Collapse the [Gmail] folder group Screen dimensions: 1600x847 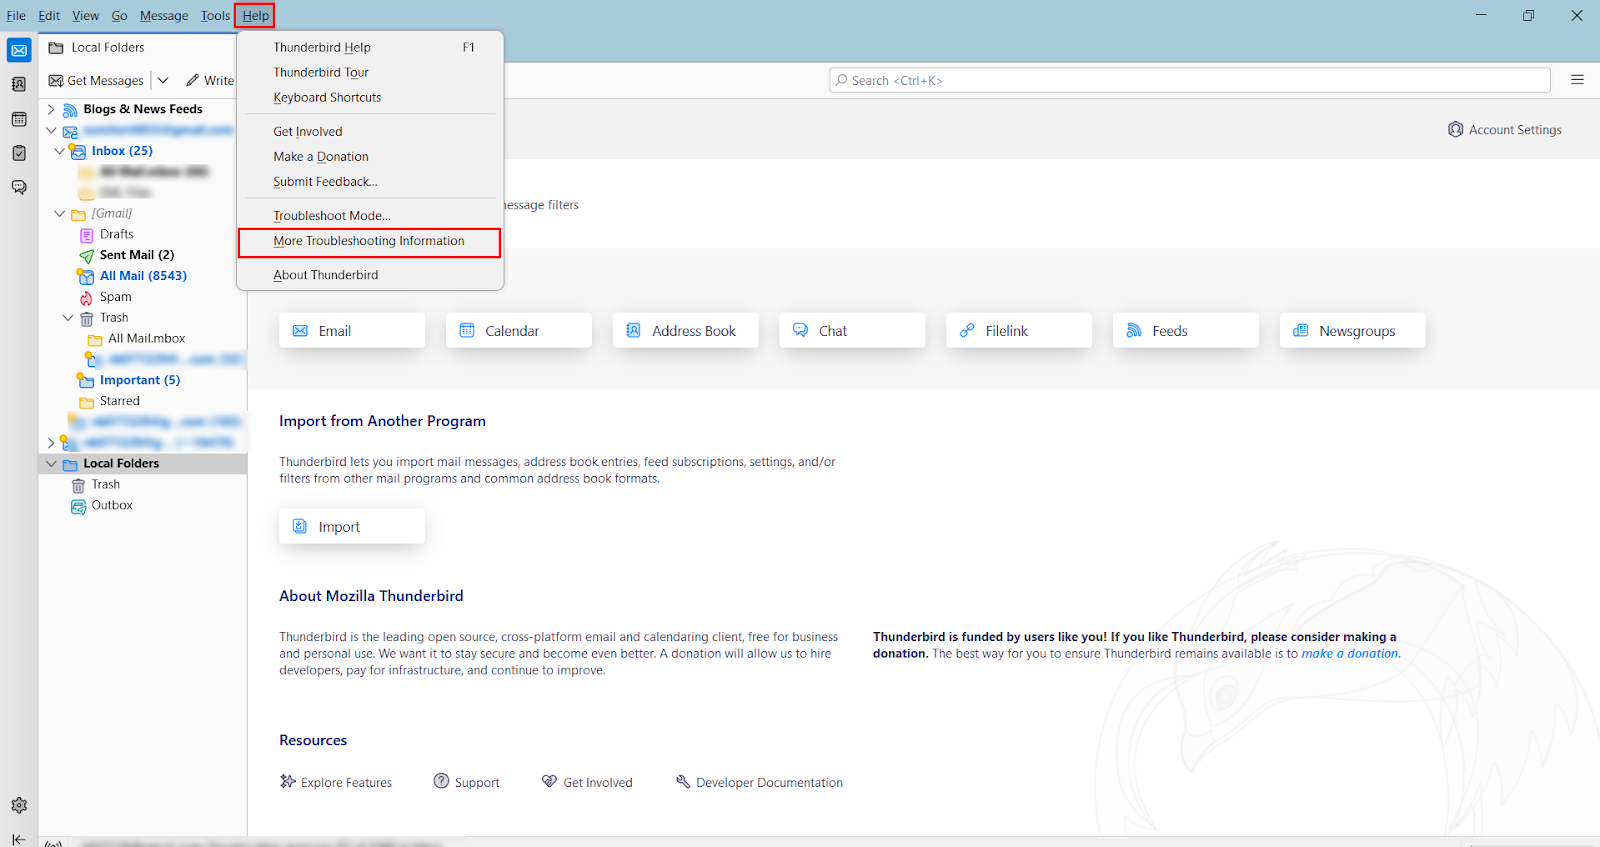(x=59, y=213)
